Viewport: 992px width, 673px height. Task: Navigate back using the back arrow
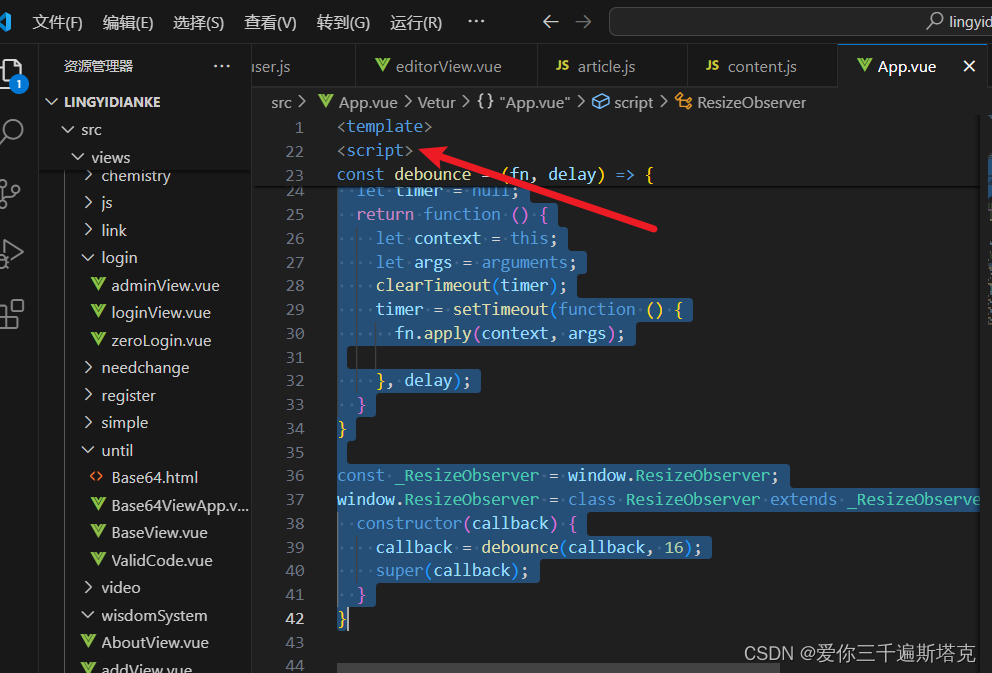[550, 21]
